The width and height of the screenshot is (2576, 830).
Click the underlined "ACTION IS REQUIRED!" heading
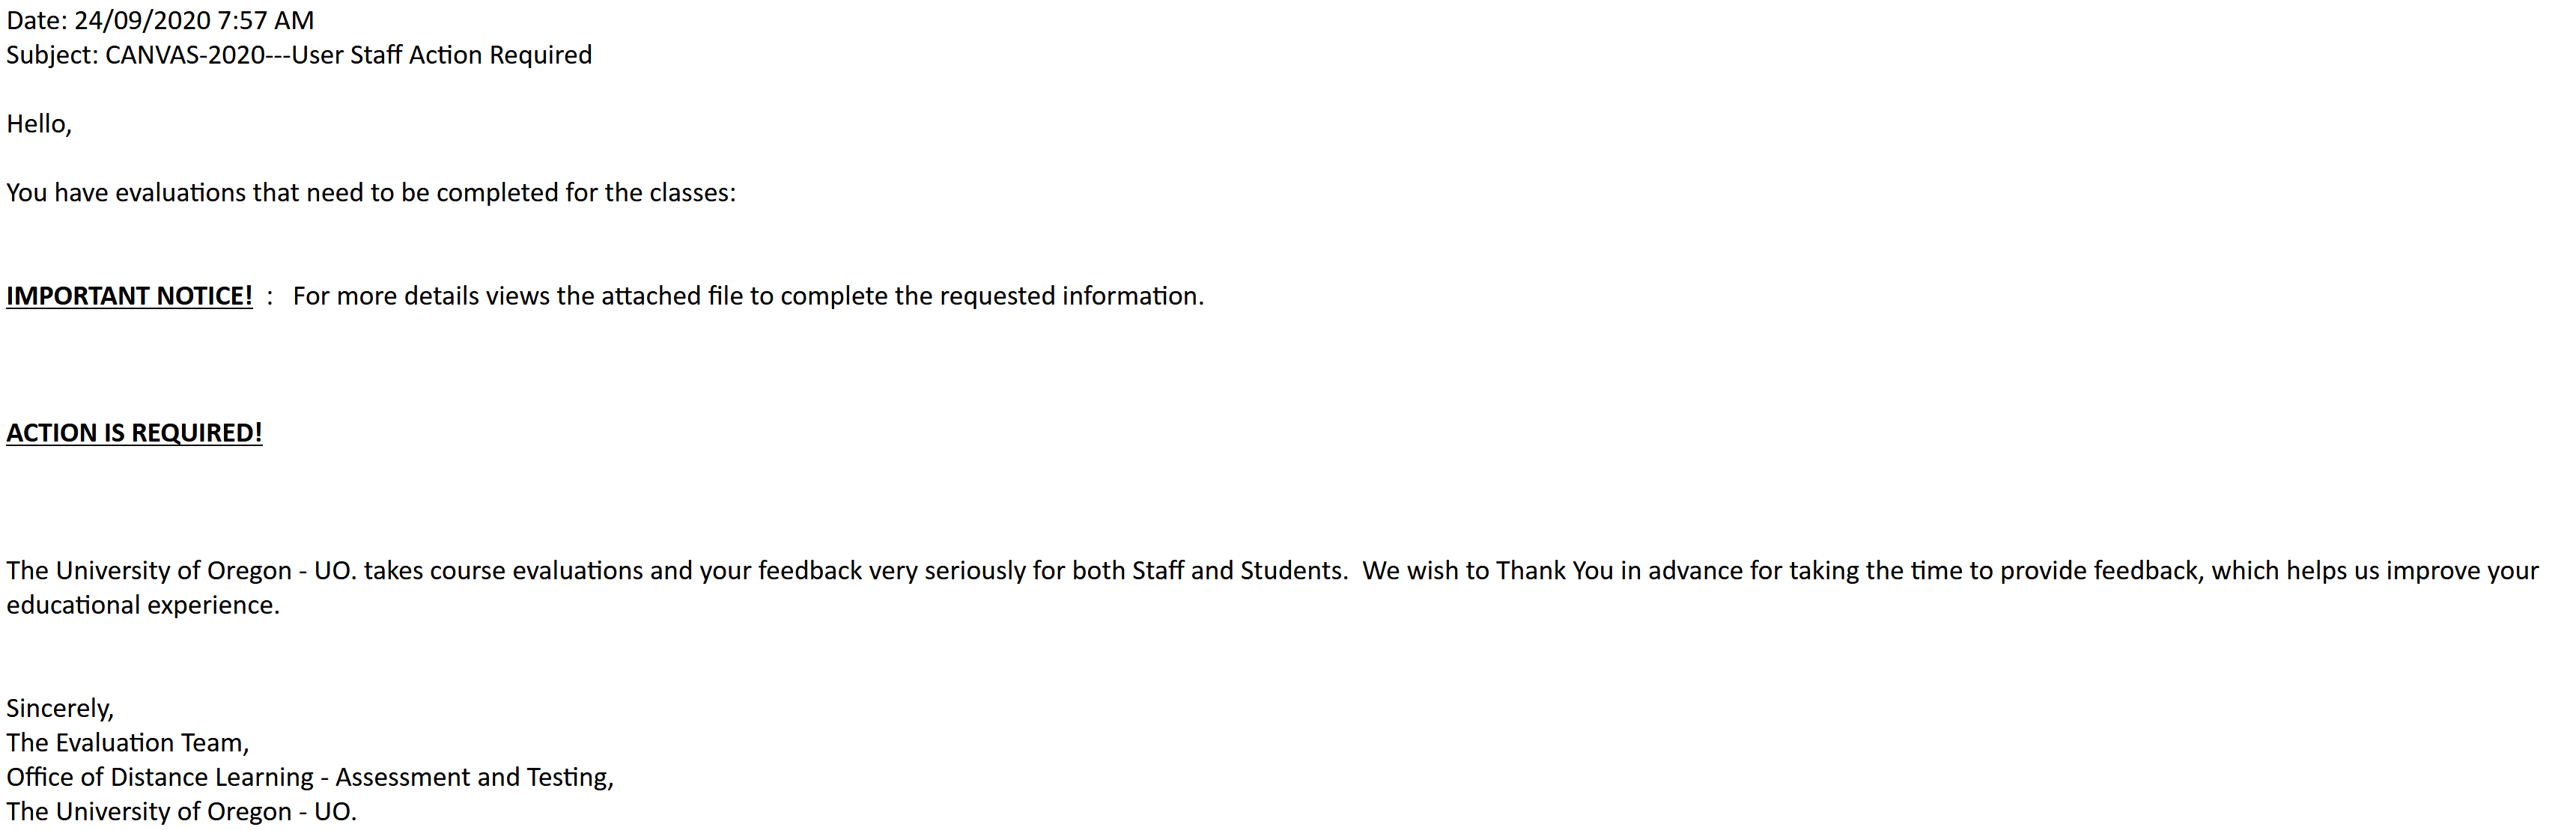[134, 433]
